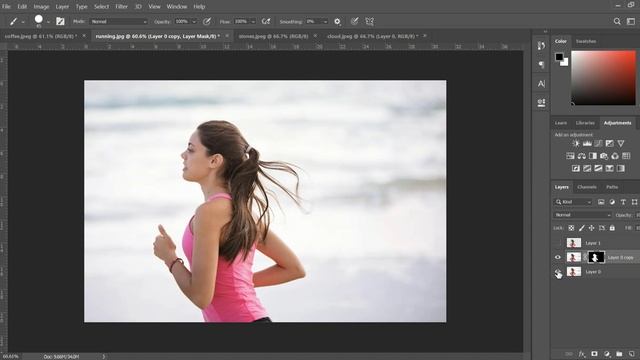
Task: Set symmetry options butterfly icon
Action: click(x=370, y=22)
